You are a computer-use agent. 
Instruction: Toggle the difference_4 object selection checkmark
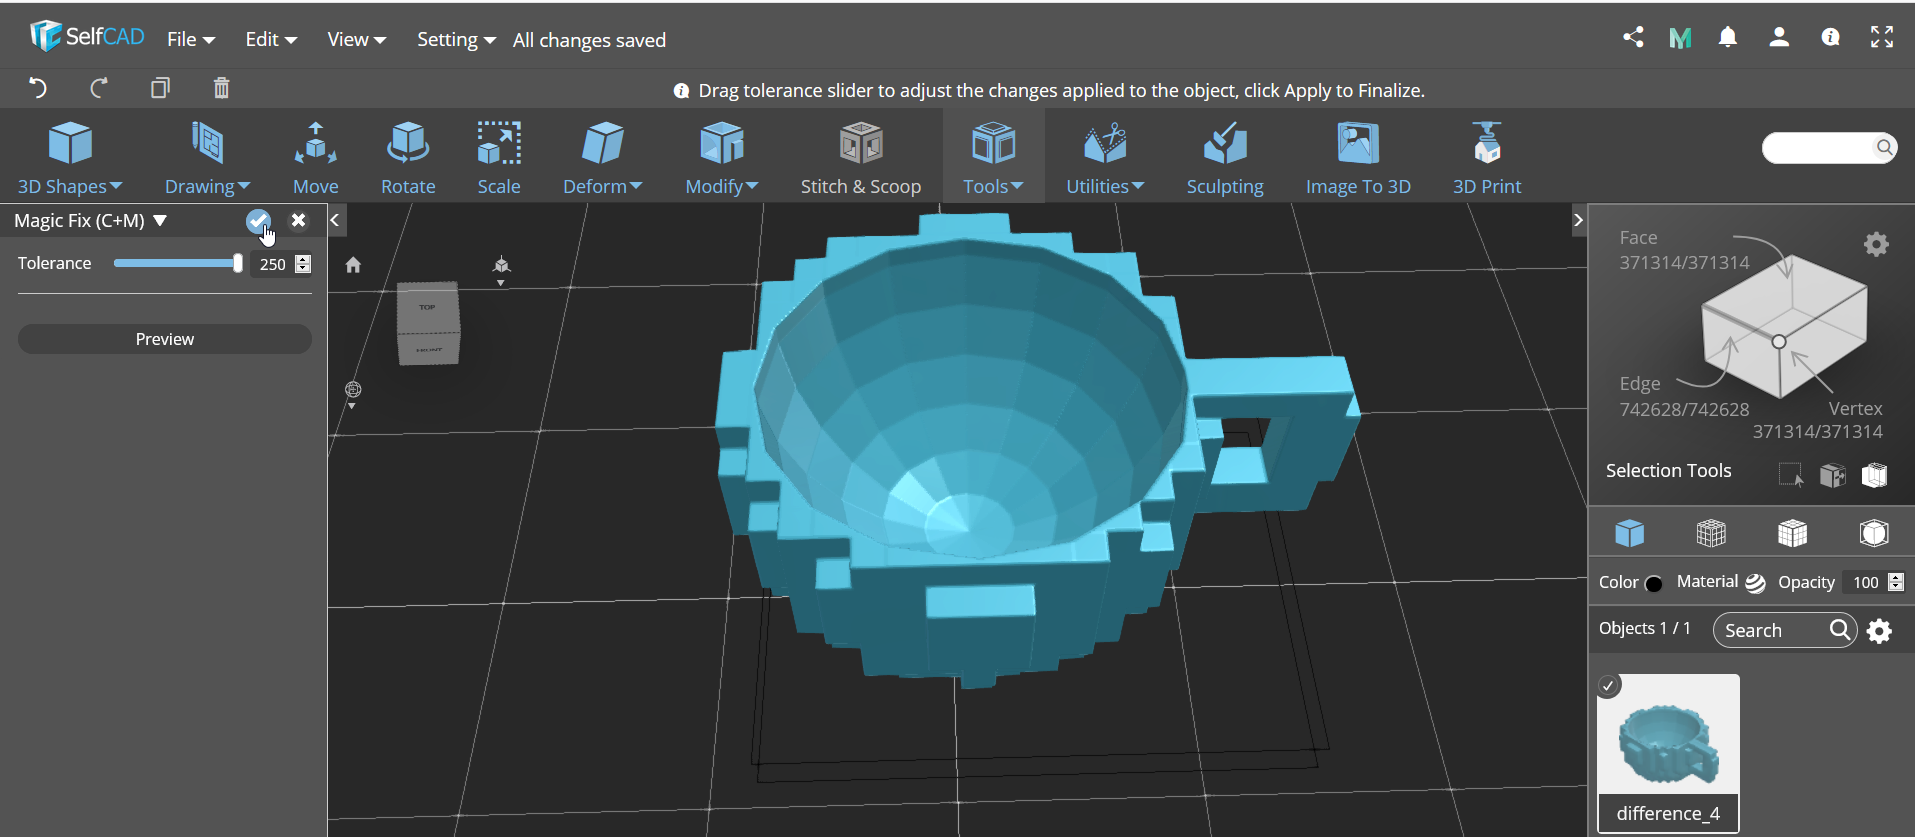(1608, 686)
